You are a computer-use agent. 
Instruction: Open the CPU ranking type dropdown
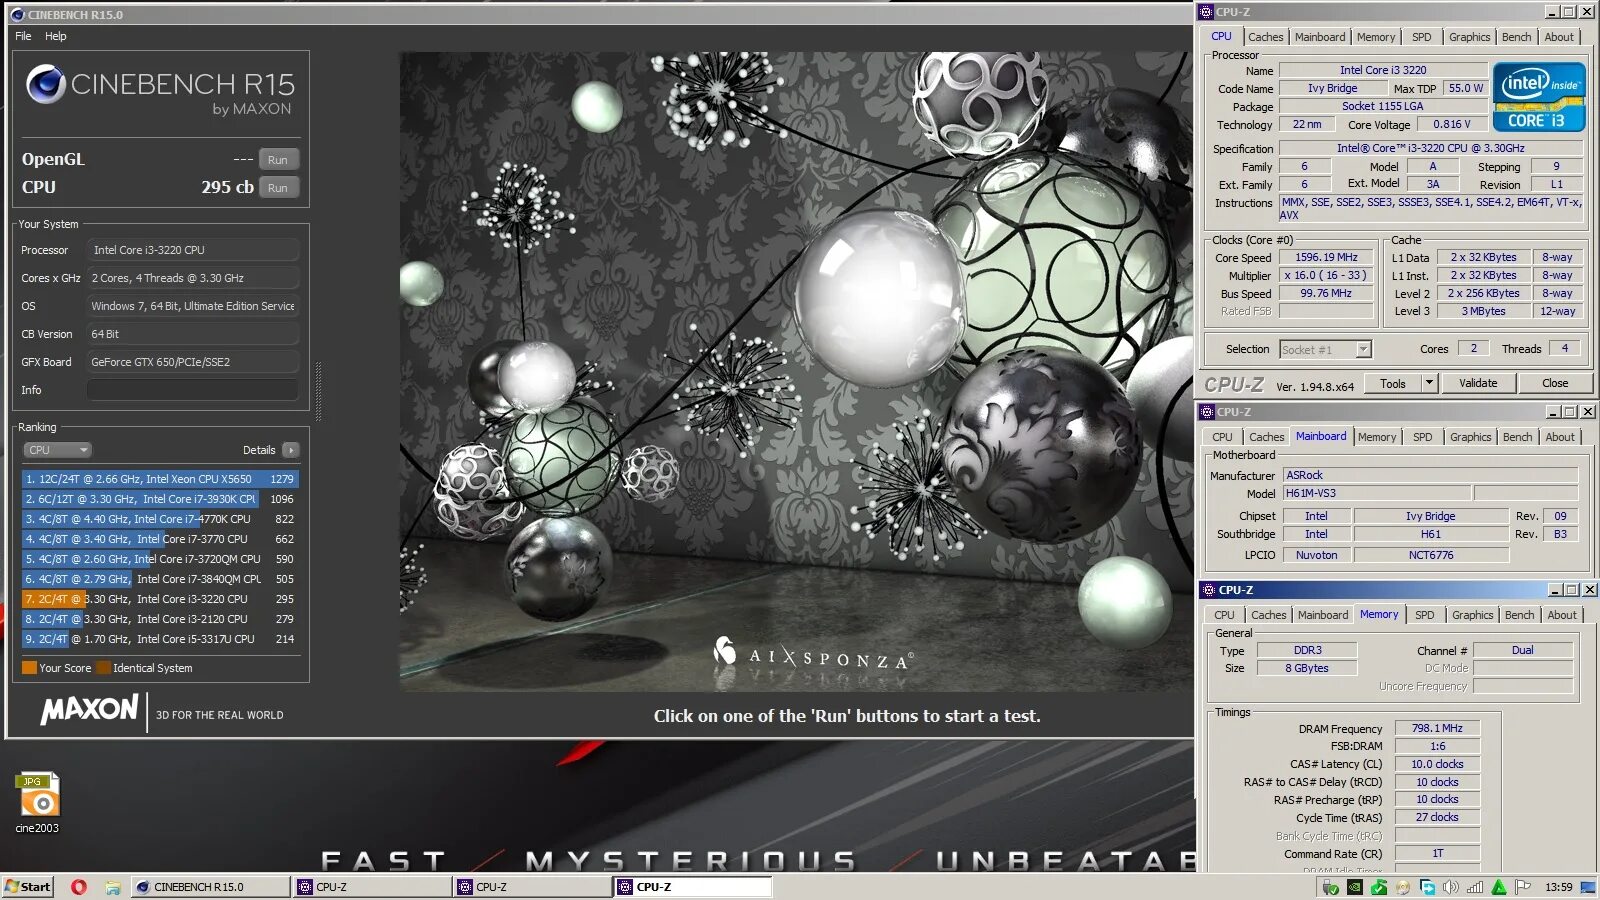pos(57,450)
